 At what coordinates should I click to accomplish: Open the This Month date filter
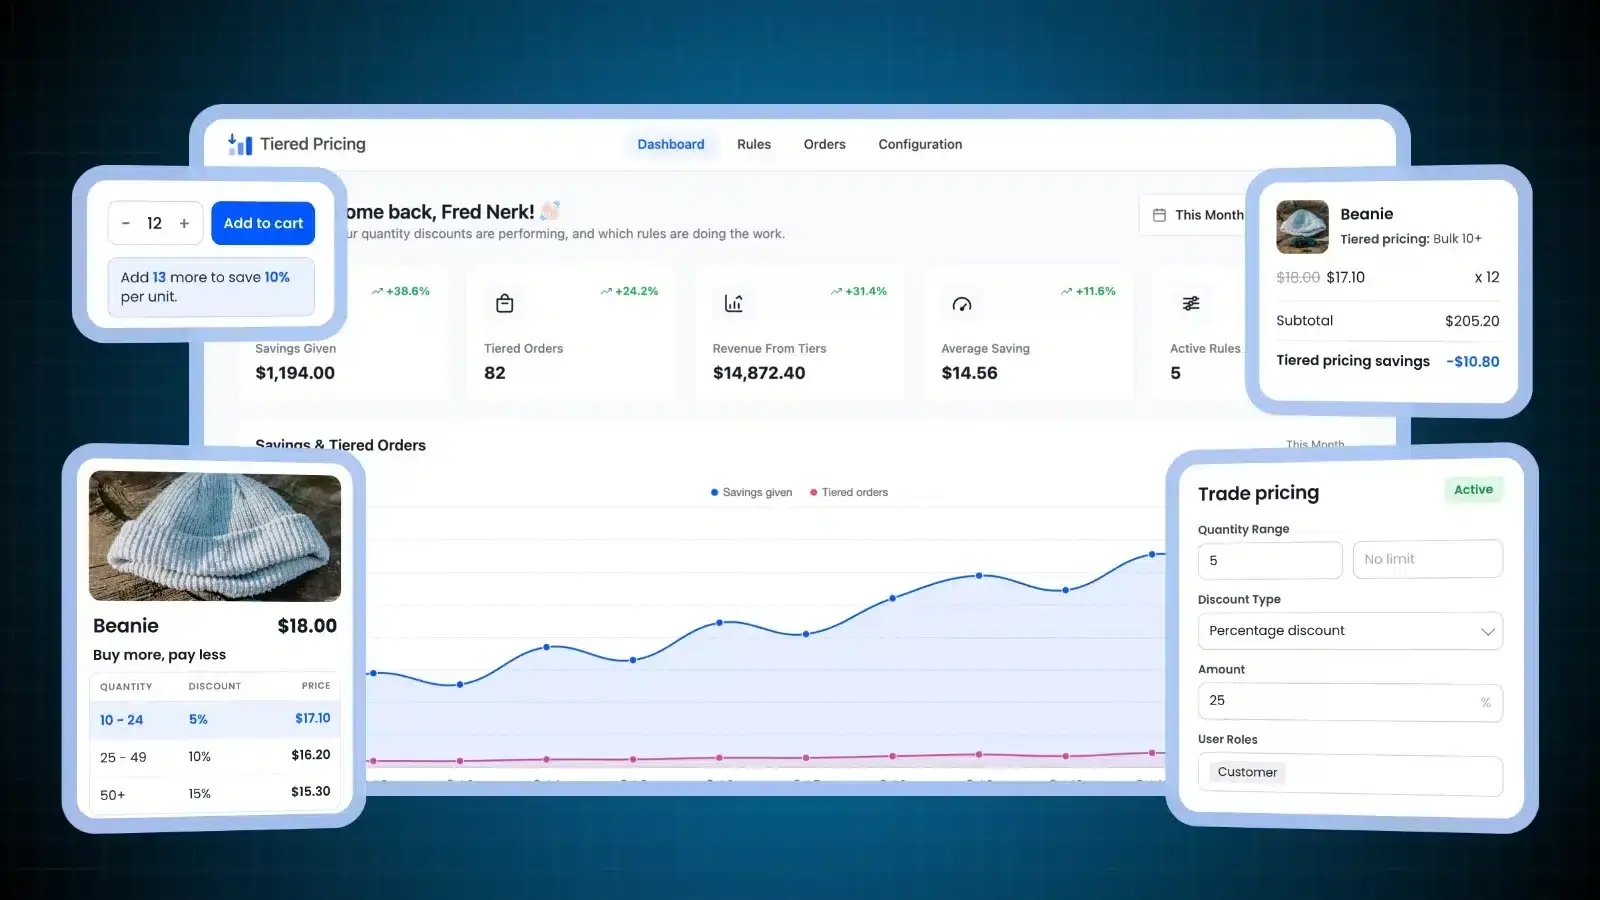(1198, 215)
